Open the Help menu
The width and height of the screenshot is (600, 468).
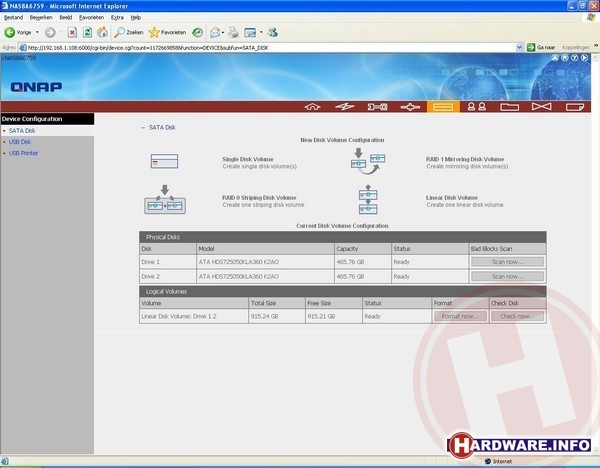coord(136,18)
